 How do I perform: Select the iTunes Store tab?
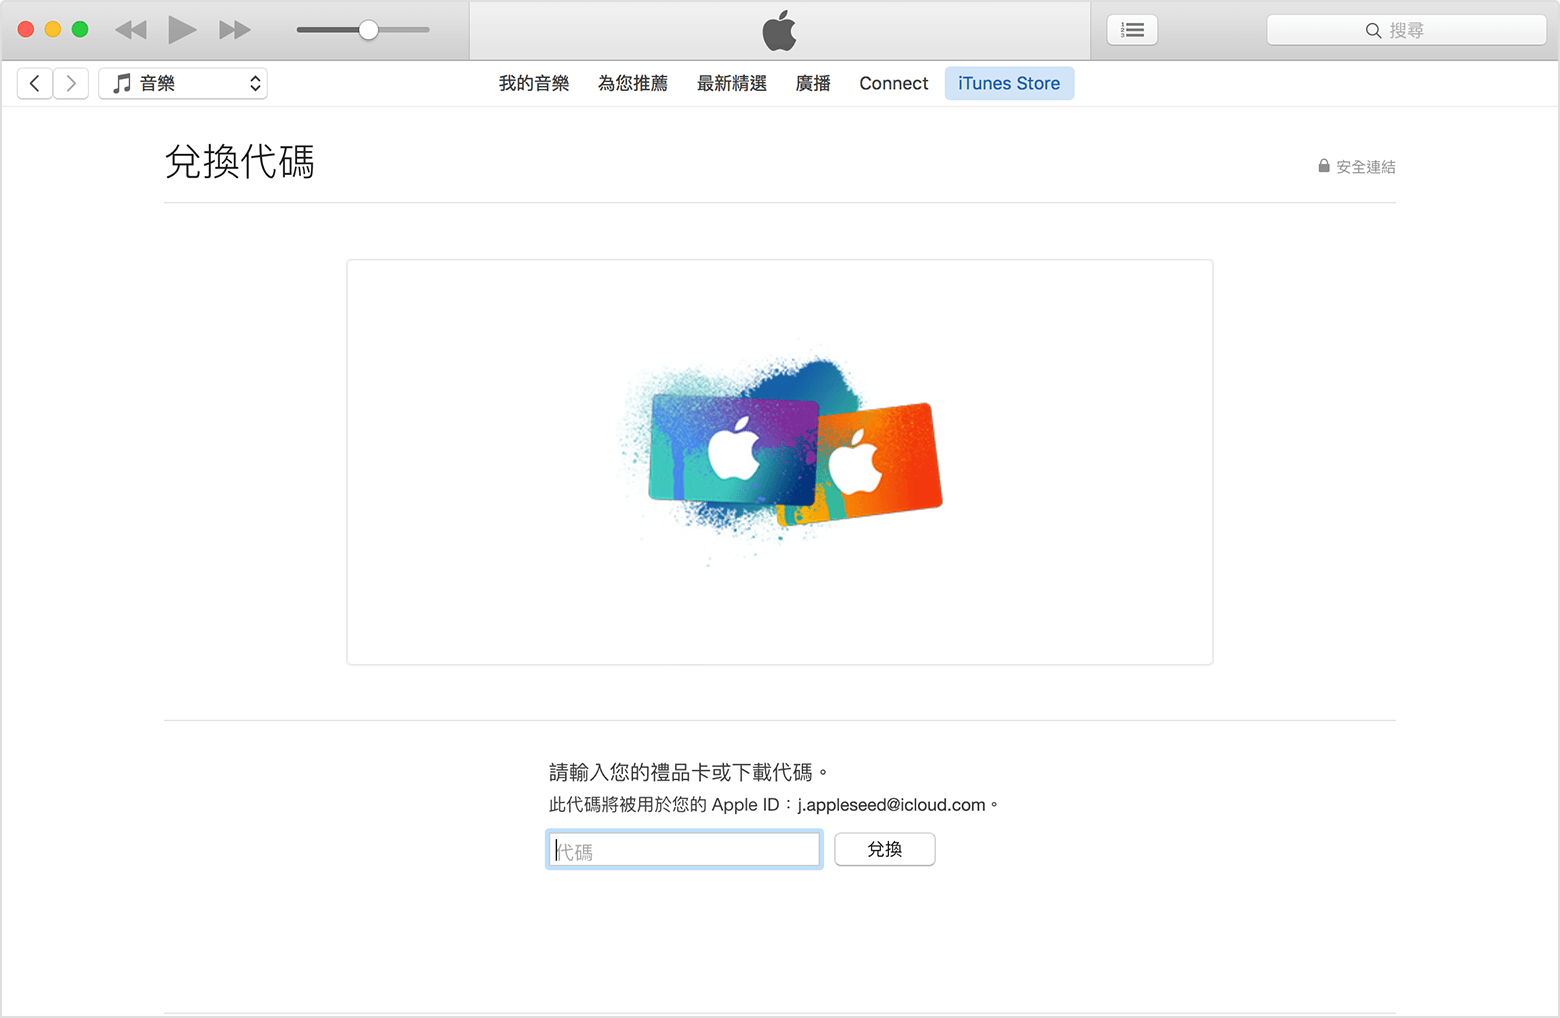pos(1009,83)
